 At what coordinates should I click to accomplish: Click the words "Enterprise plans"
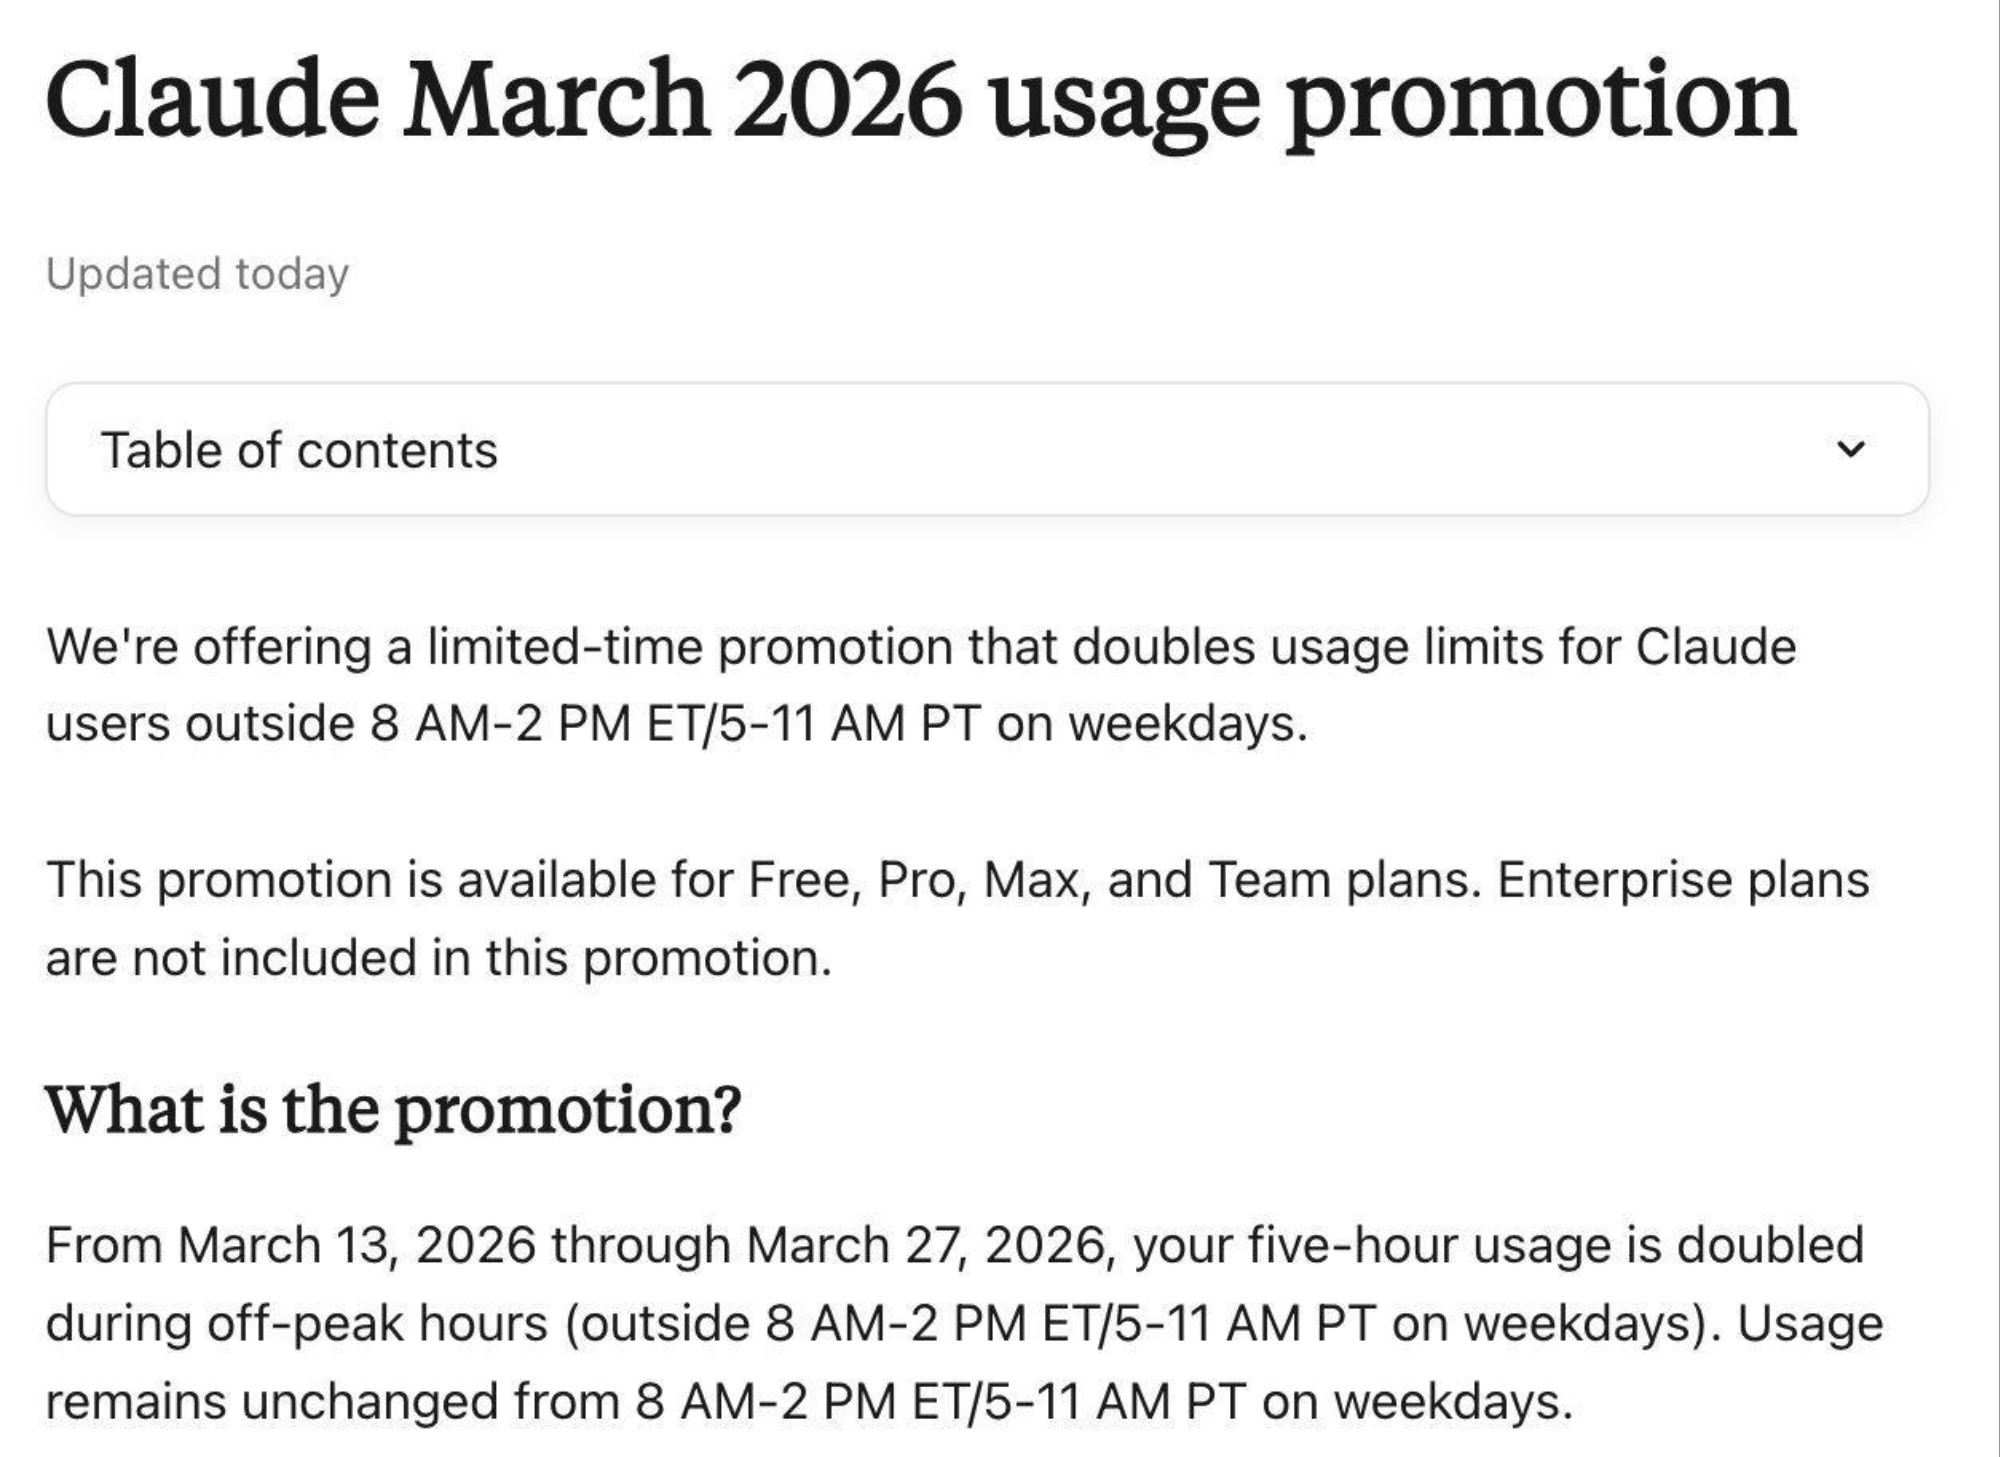pyautogui.click(x=1682, y=880)
